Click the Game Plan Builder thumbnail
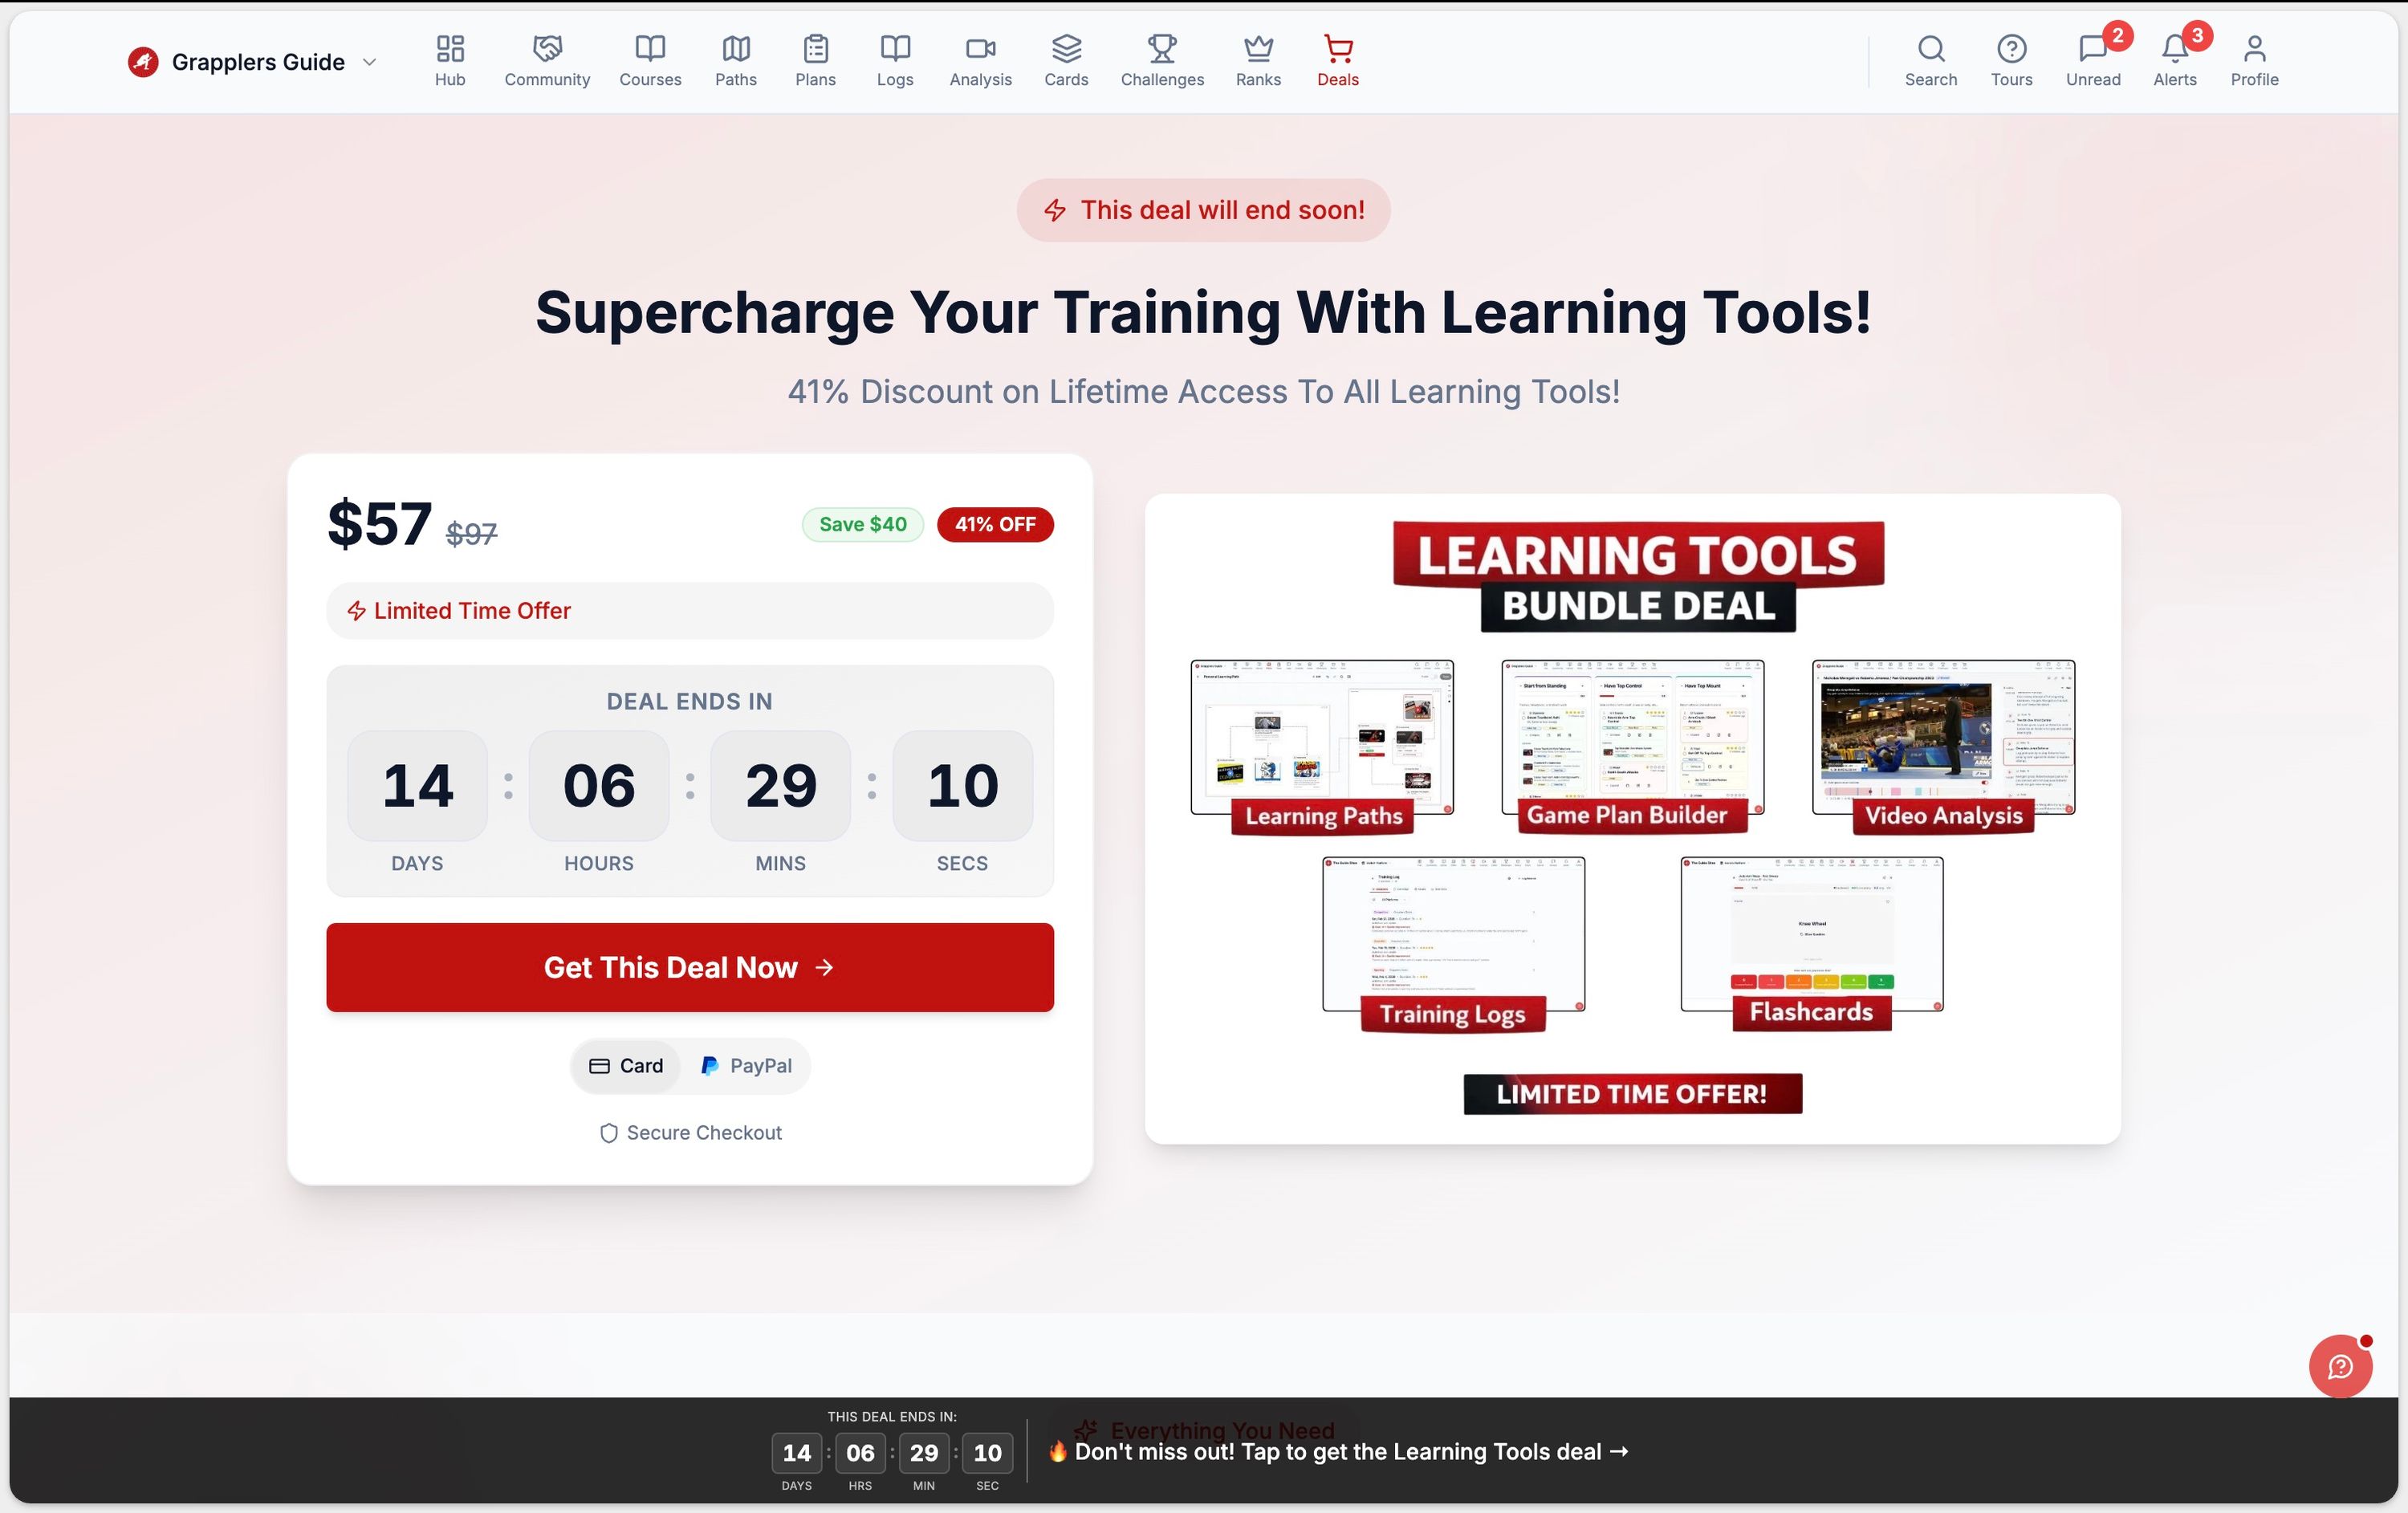The width and height of the screenshot is (2408, 1513). 1632,746
